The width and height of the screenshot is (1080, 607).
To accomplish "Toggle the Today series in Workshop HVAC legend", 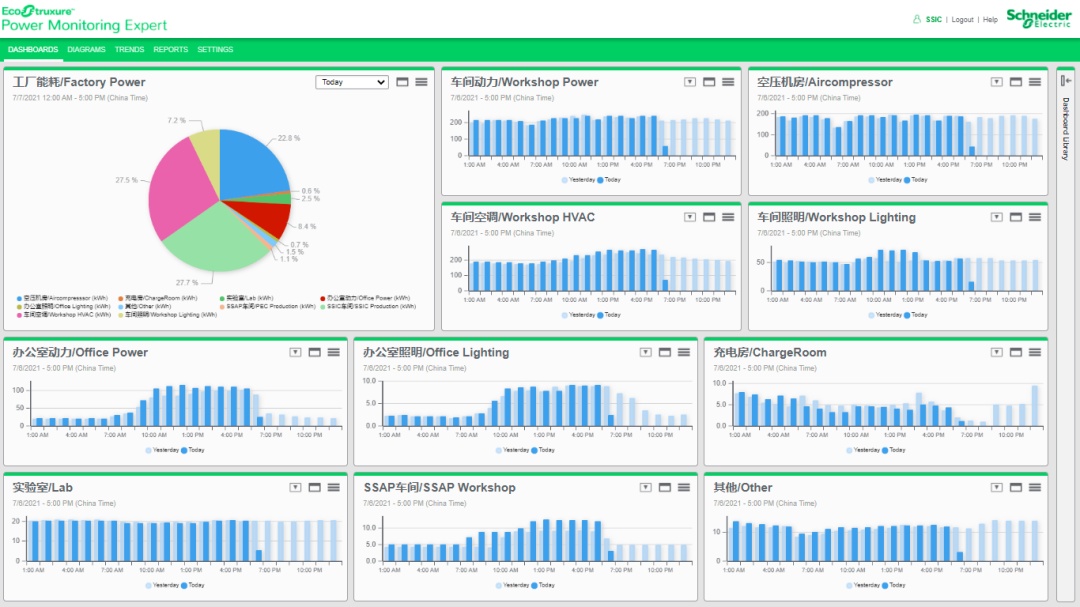I will (609, 315).
